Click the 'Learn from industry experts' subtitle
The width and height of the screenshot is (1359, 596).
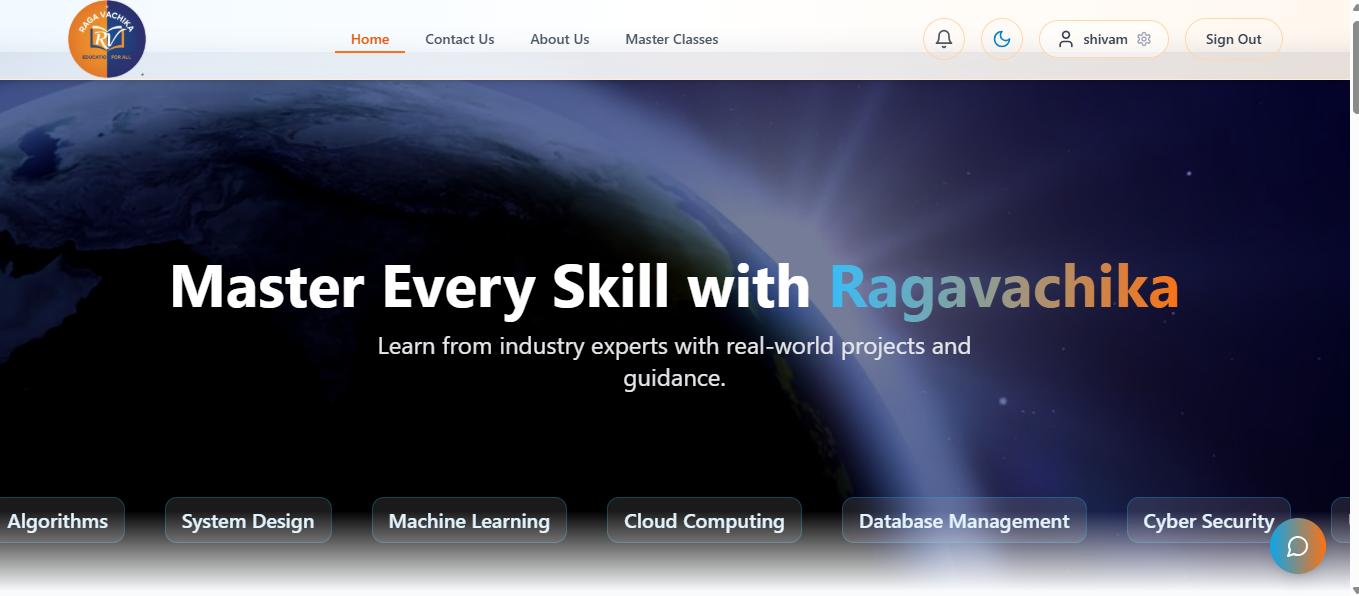[674, 362]
